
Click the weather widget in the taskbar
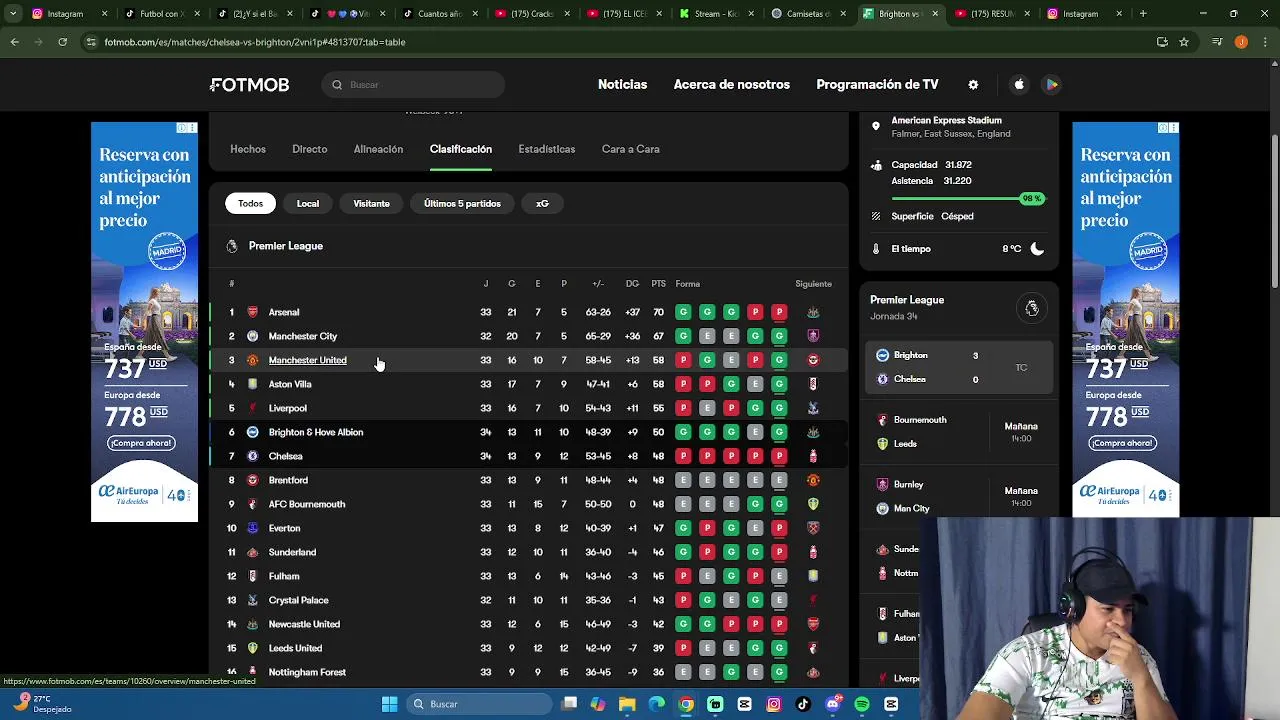pos(44,704)
